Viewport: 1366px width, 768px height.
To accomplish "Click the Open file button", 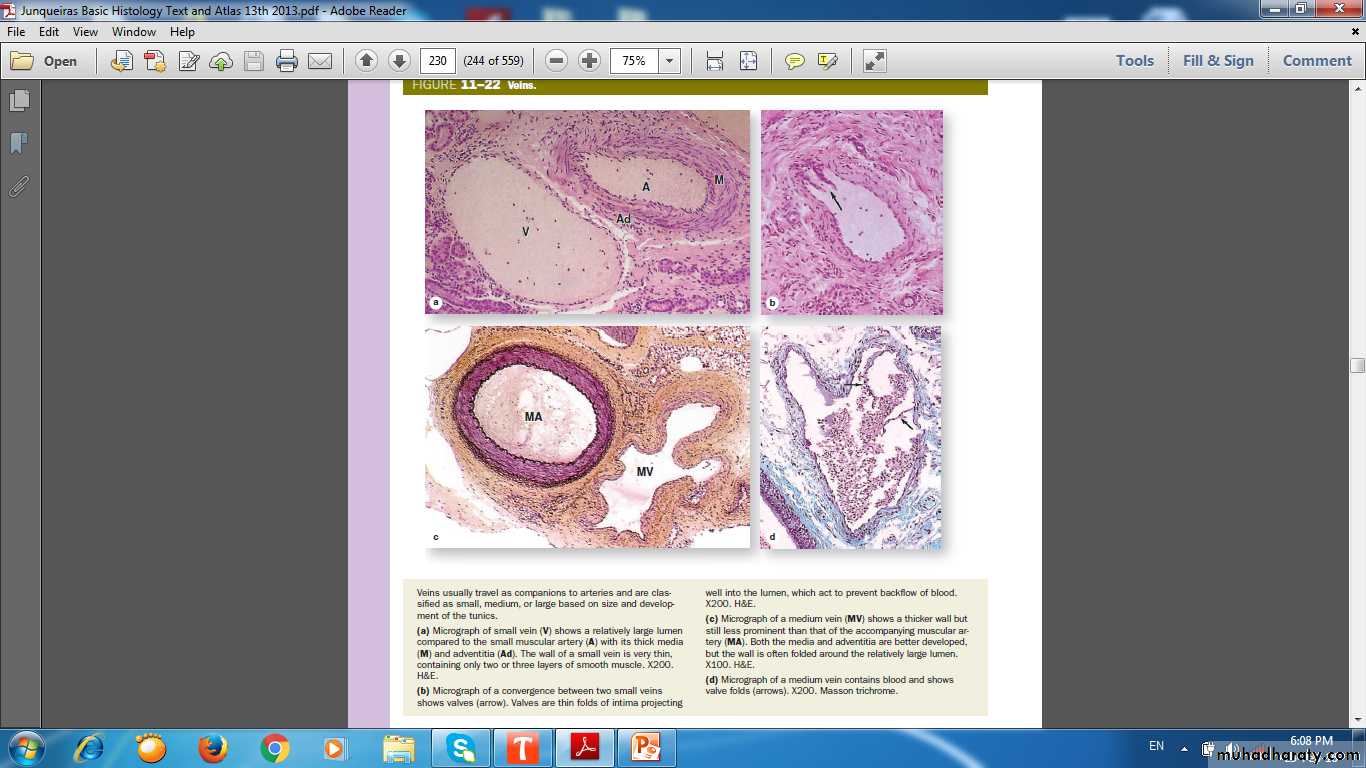I will click(45, 61).
